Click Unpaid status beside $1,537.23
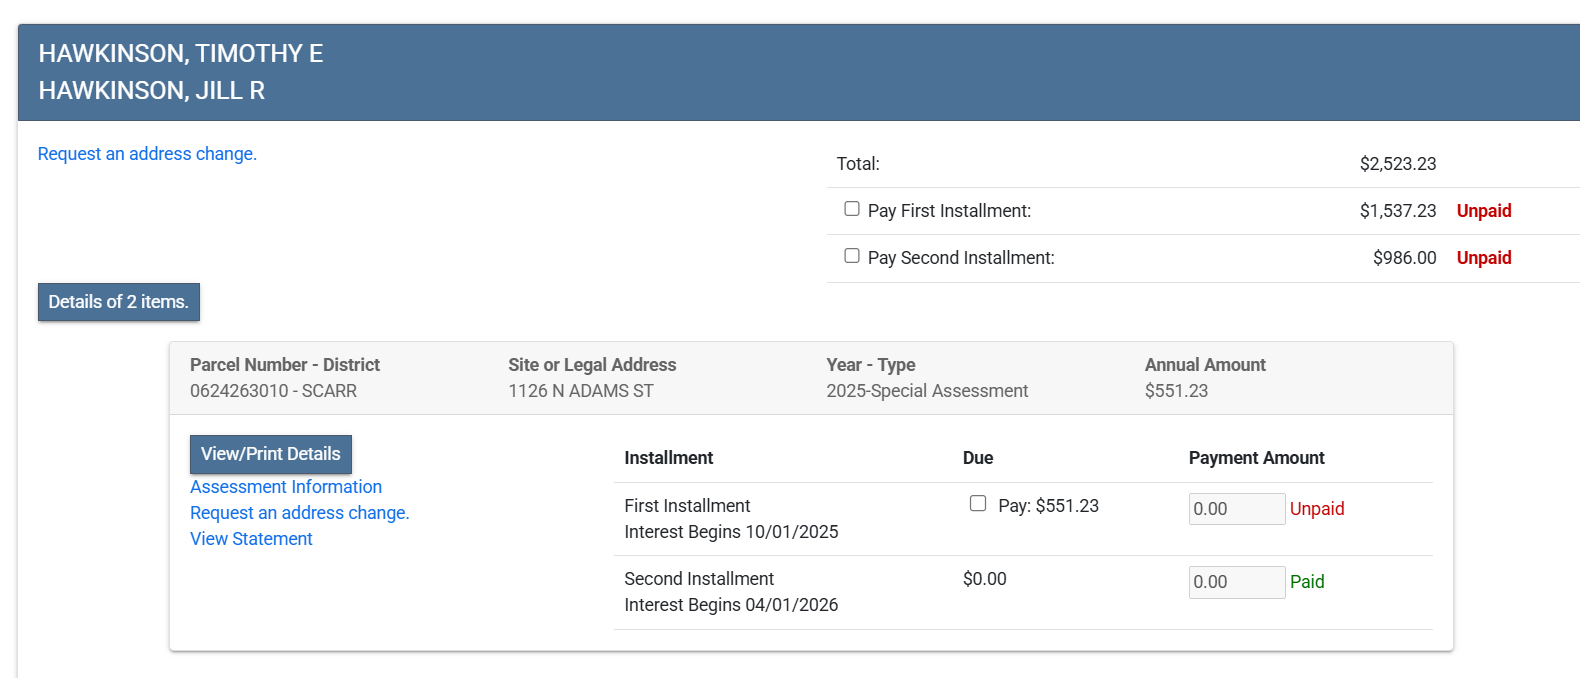Image resolution: width=1580 pixels, height=678 pixels. (x=1484, y=211)
